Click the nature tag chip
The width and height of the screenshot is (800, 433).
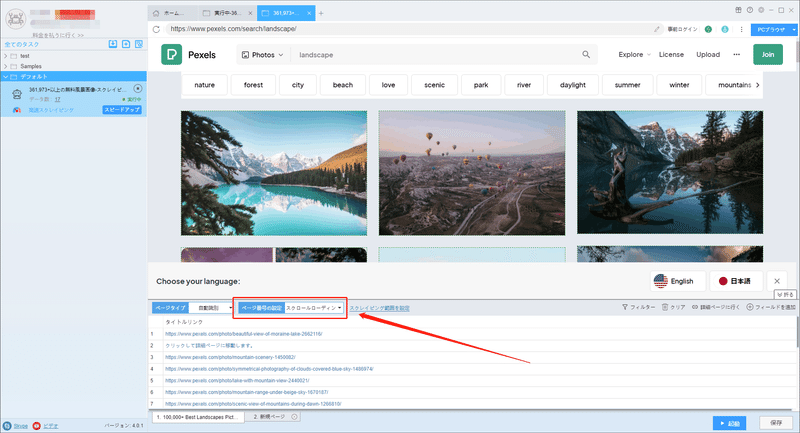click(x=205, y=85)
